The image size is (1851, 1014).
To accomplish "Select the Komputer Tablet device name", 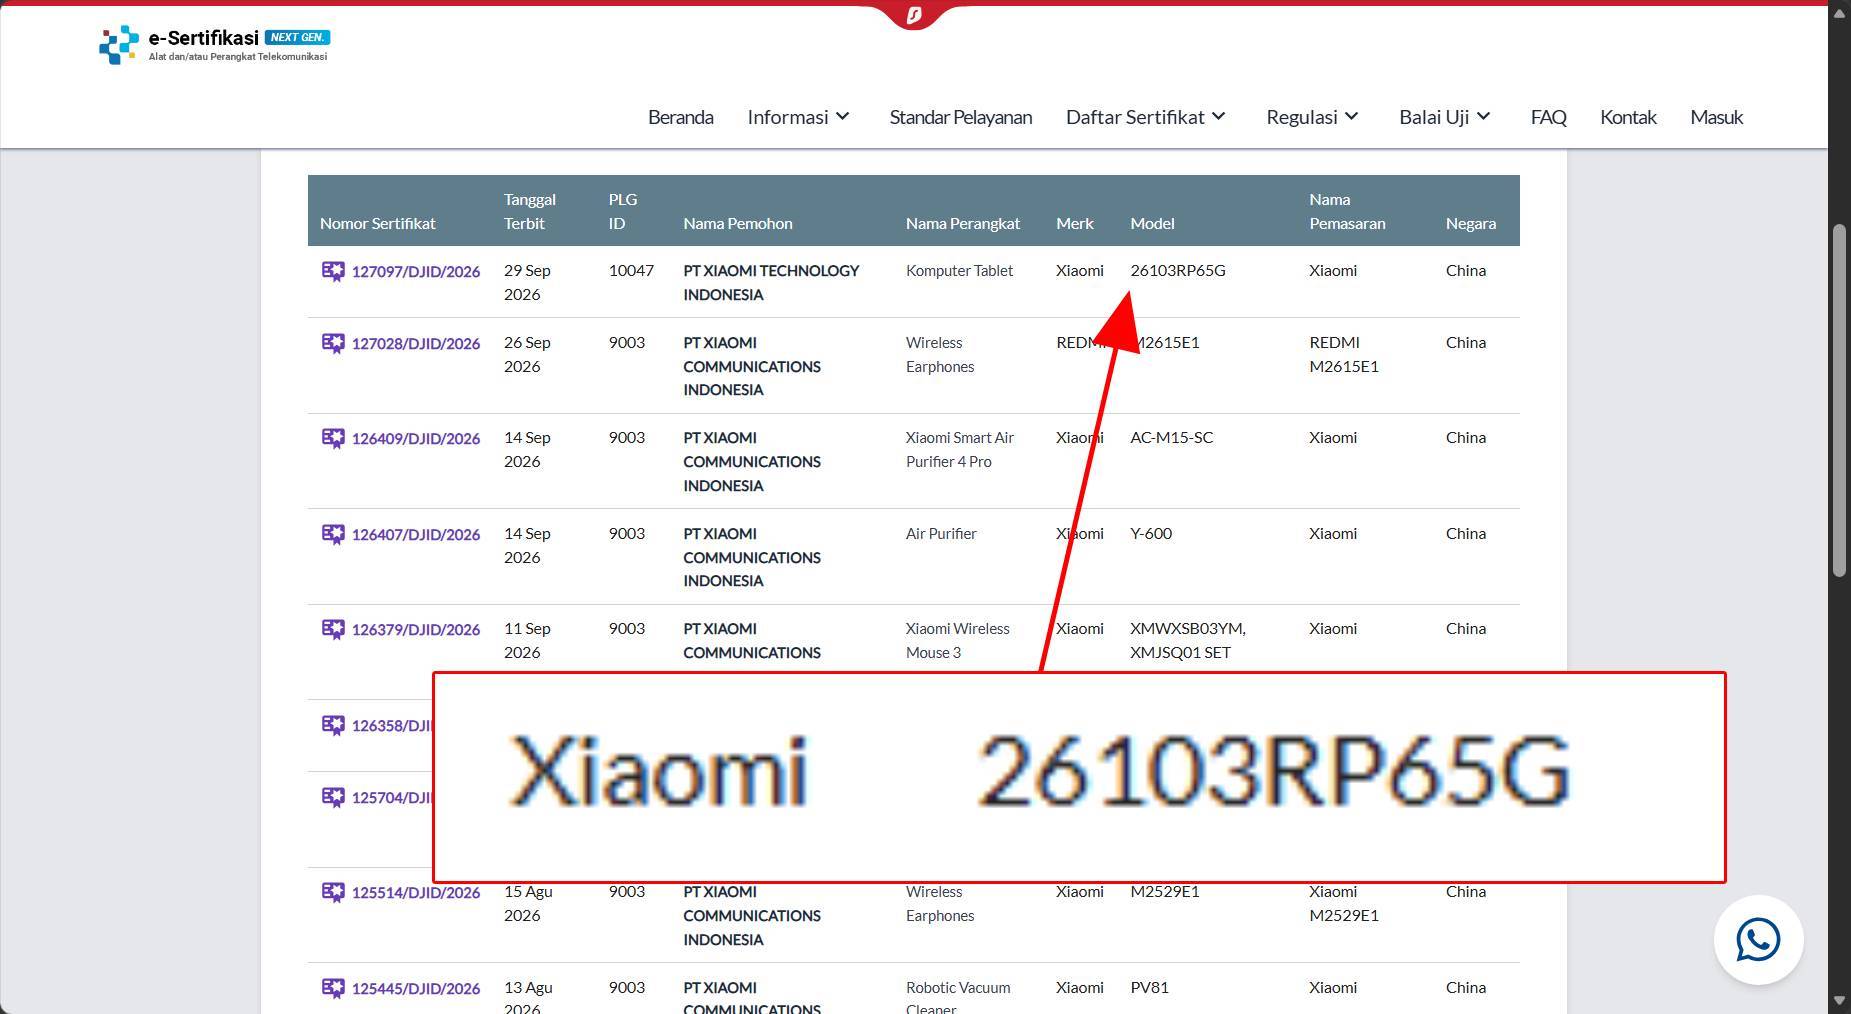I will pyautogui.click(x=959, y=270).
